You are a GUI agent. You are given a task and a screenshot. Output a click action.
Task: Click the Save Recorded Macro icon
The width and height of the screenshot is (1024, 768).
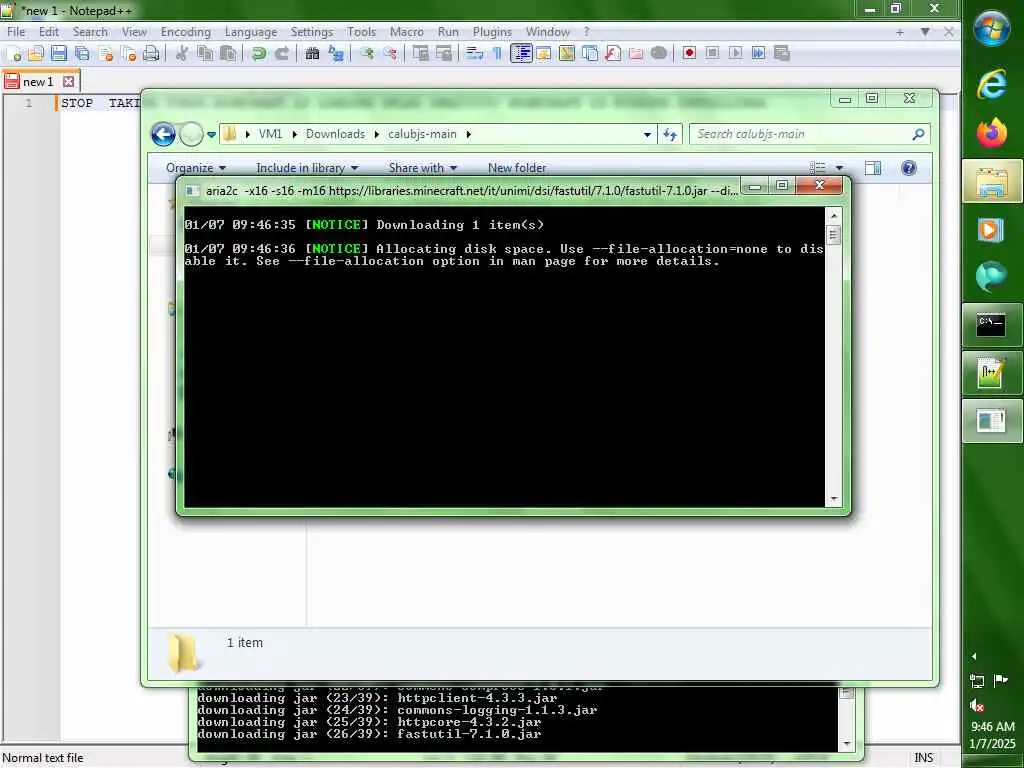click(782, 54)
